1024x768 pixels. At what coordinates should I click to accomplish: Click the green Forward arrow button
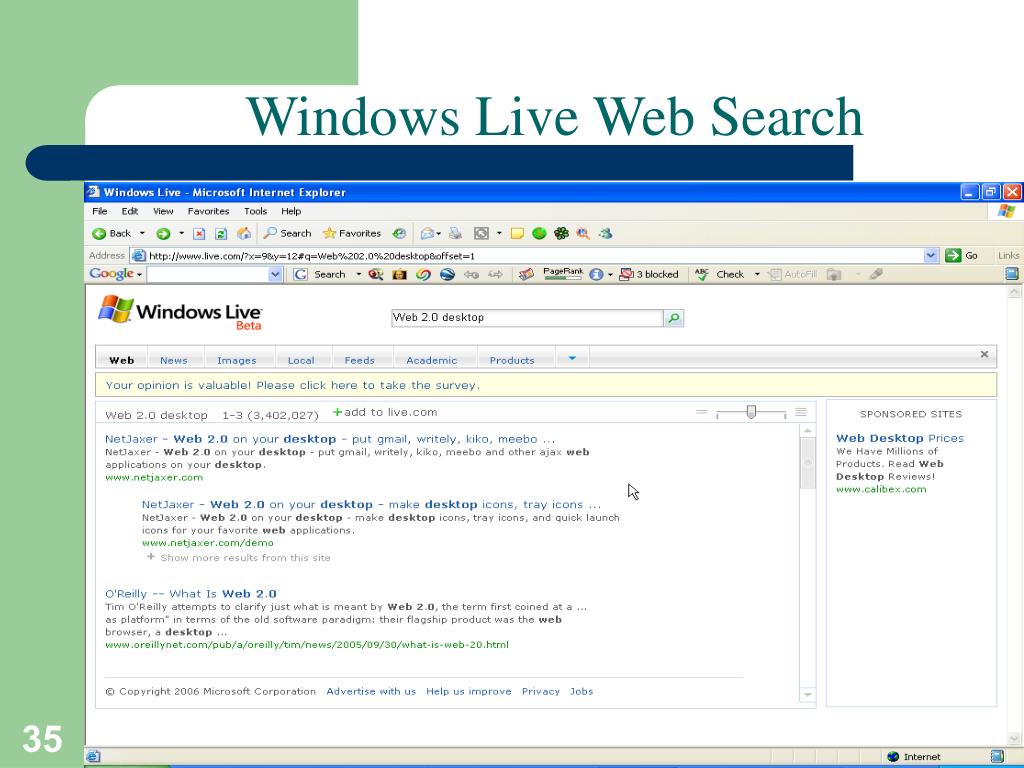coord(163,233)
